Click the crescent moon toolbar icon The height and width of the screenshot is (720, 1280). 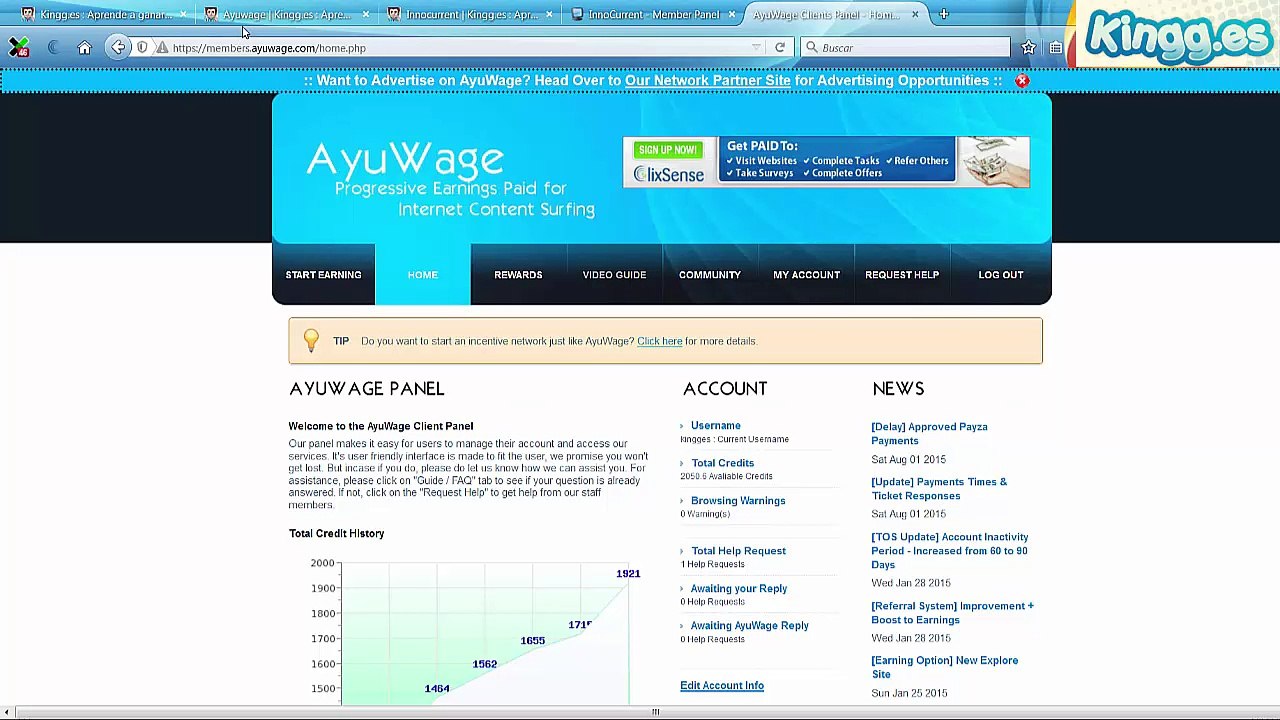(54, 48)
